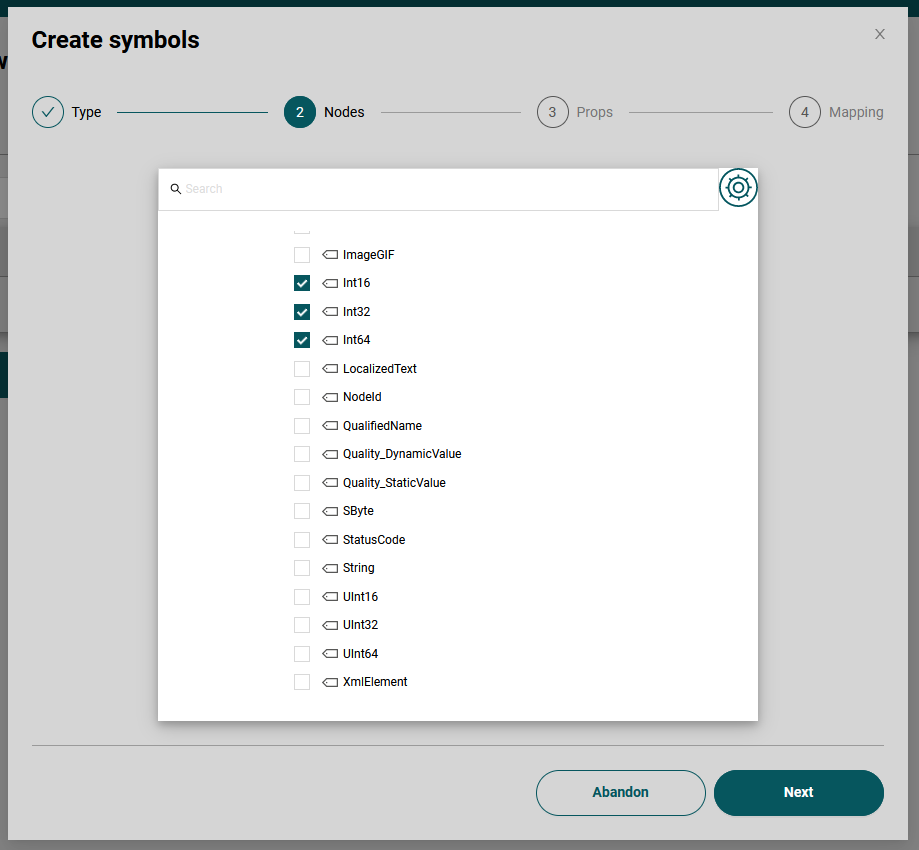Viewport: 919px width, 850px height.
Task: Tick the UInt32 node checkbox
Action: (x=302, y=625)
